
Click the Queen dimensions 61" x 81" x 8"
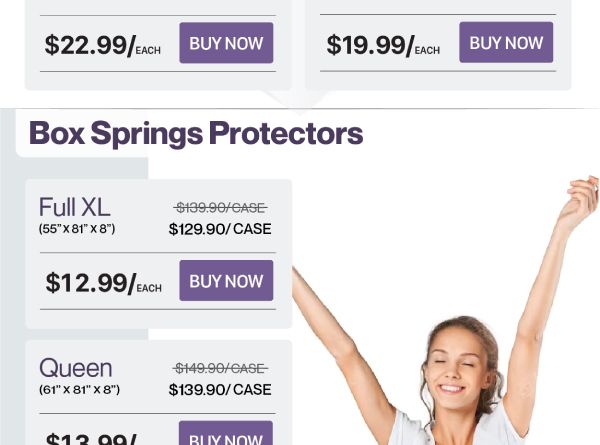click(x=79, y=389)
